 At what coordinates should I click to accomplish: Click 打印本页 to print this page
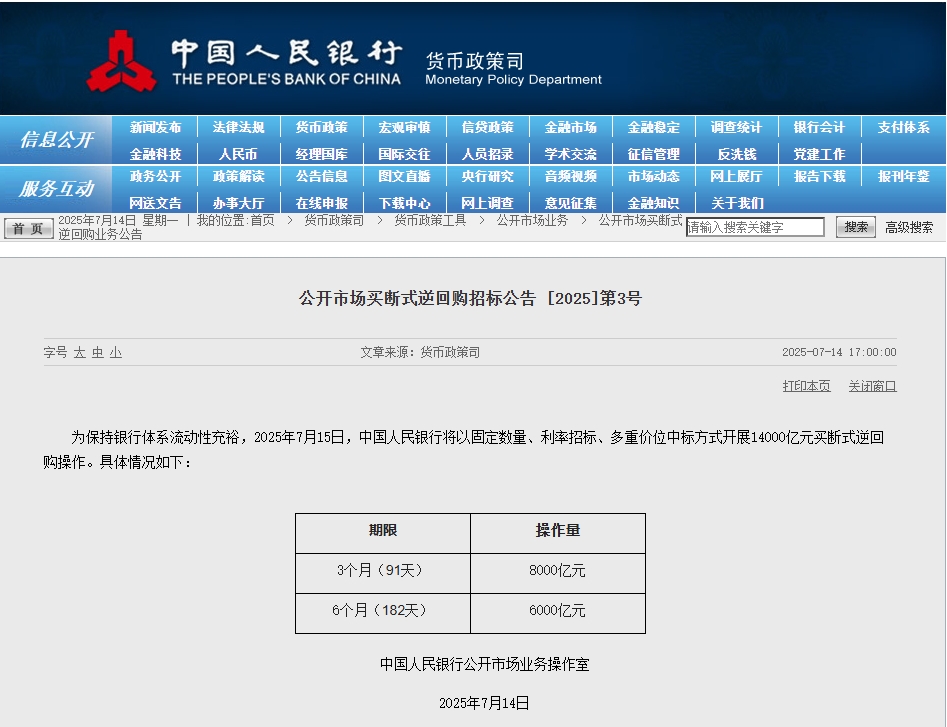coord(806,386)
